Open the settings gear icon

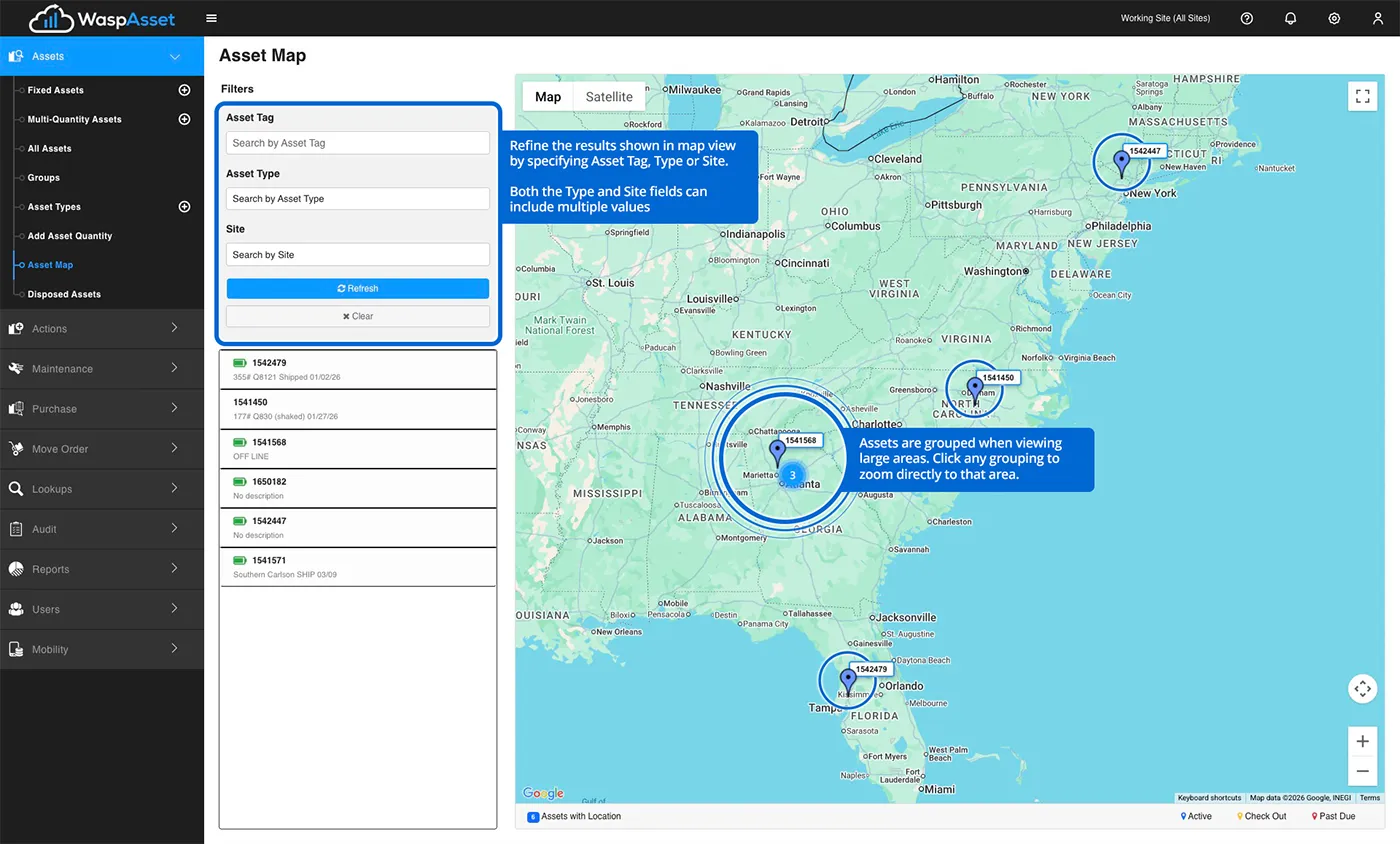pos(1334,18)
